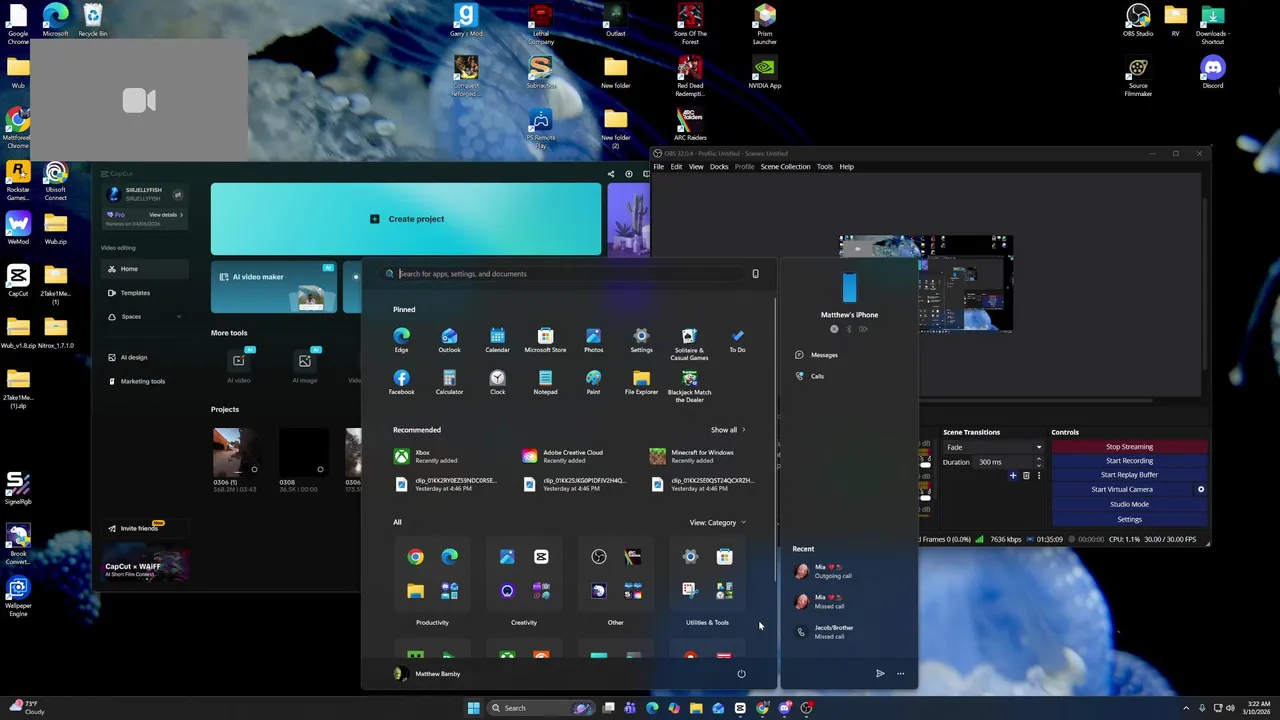Open Scene Collection menu in OBS
This screenshot has width=1280, height=720.
785,167
